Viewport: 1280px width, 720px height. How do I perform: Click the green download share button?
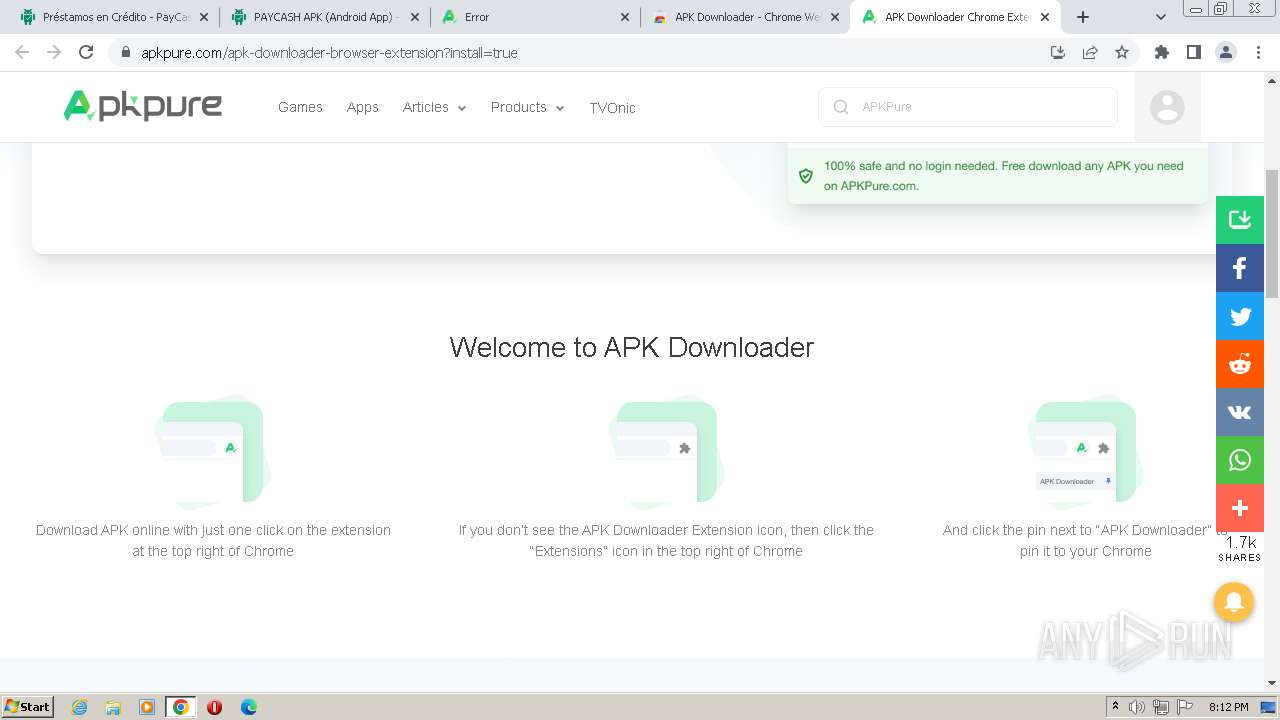pyautogui.click(x=1240, y=220)
